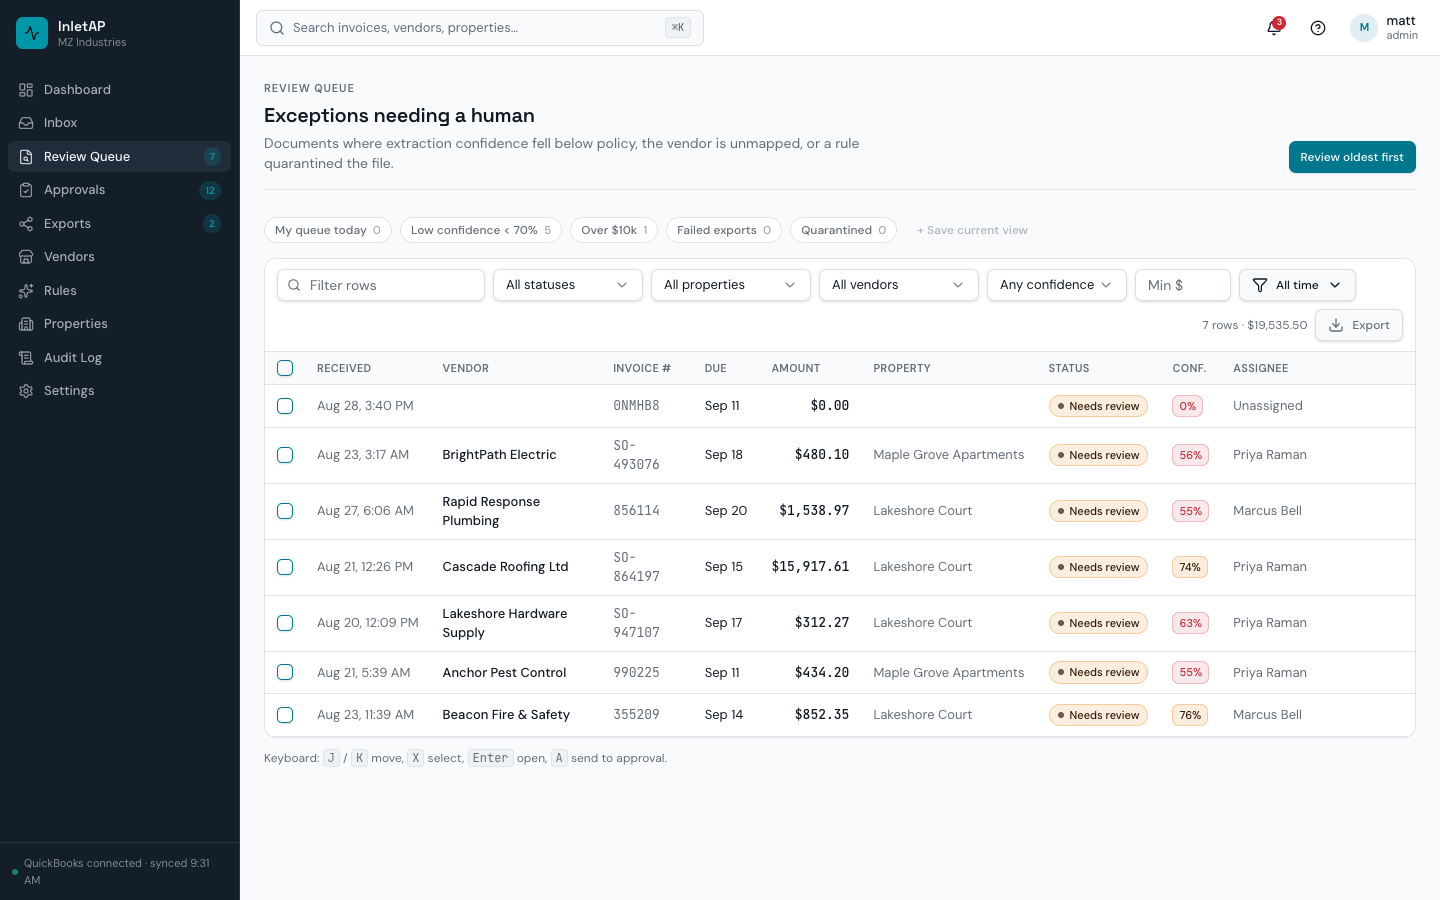Screen dimensions: 1440x900
Task: Click the $15,917.61 amount cell
Action: pyautogui.click(x=810, y=567)
